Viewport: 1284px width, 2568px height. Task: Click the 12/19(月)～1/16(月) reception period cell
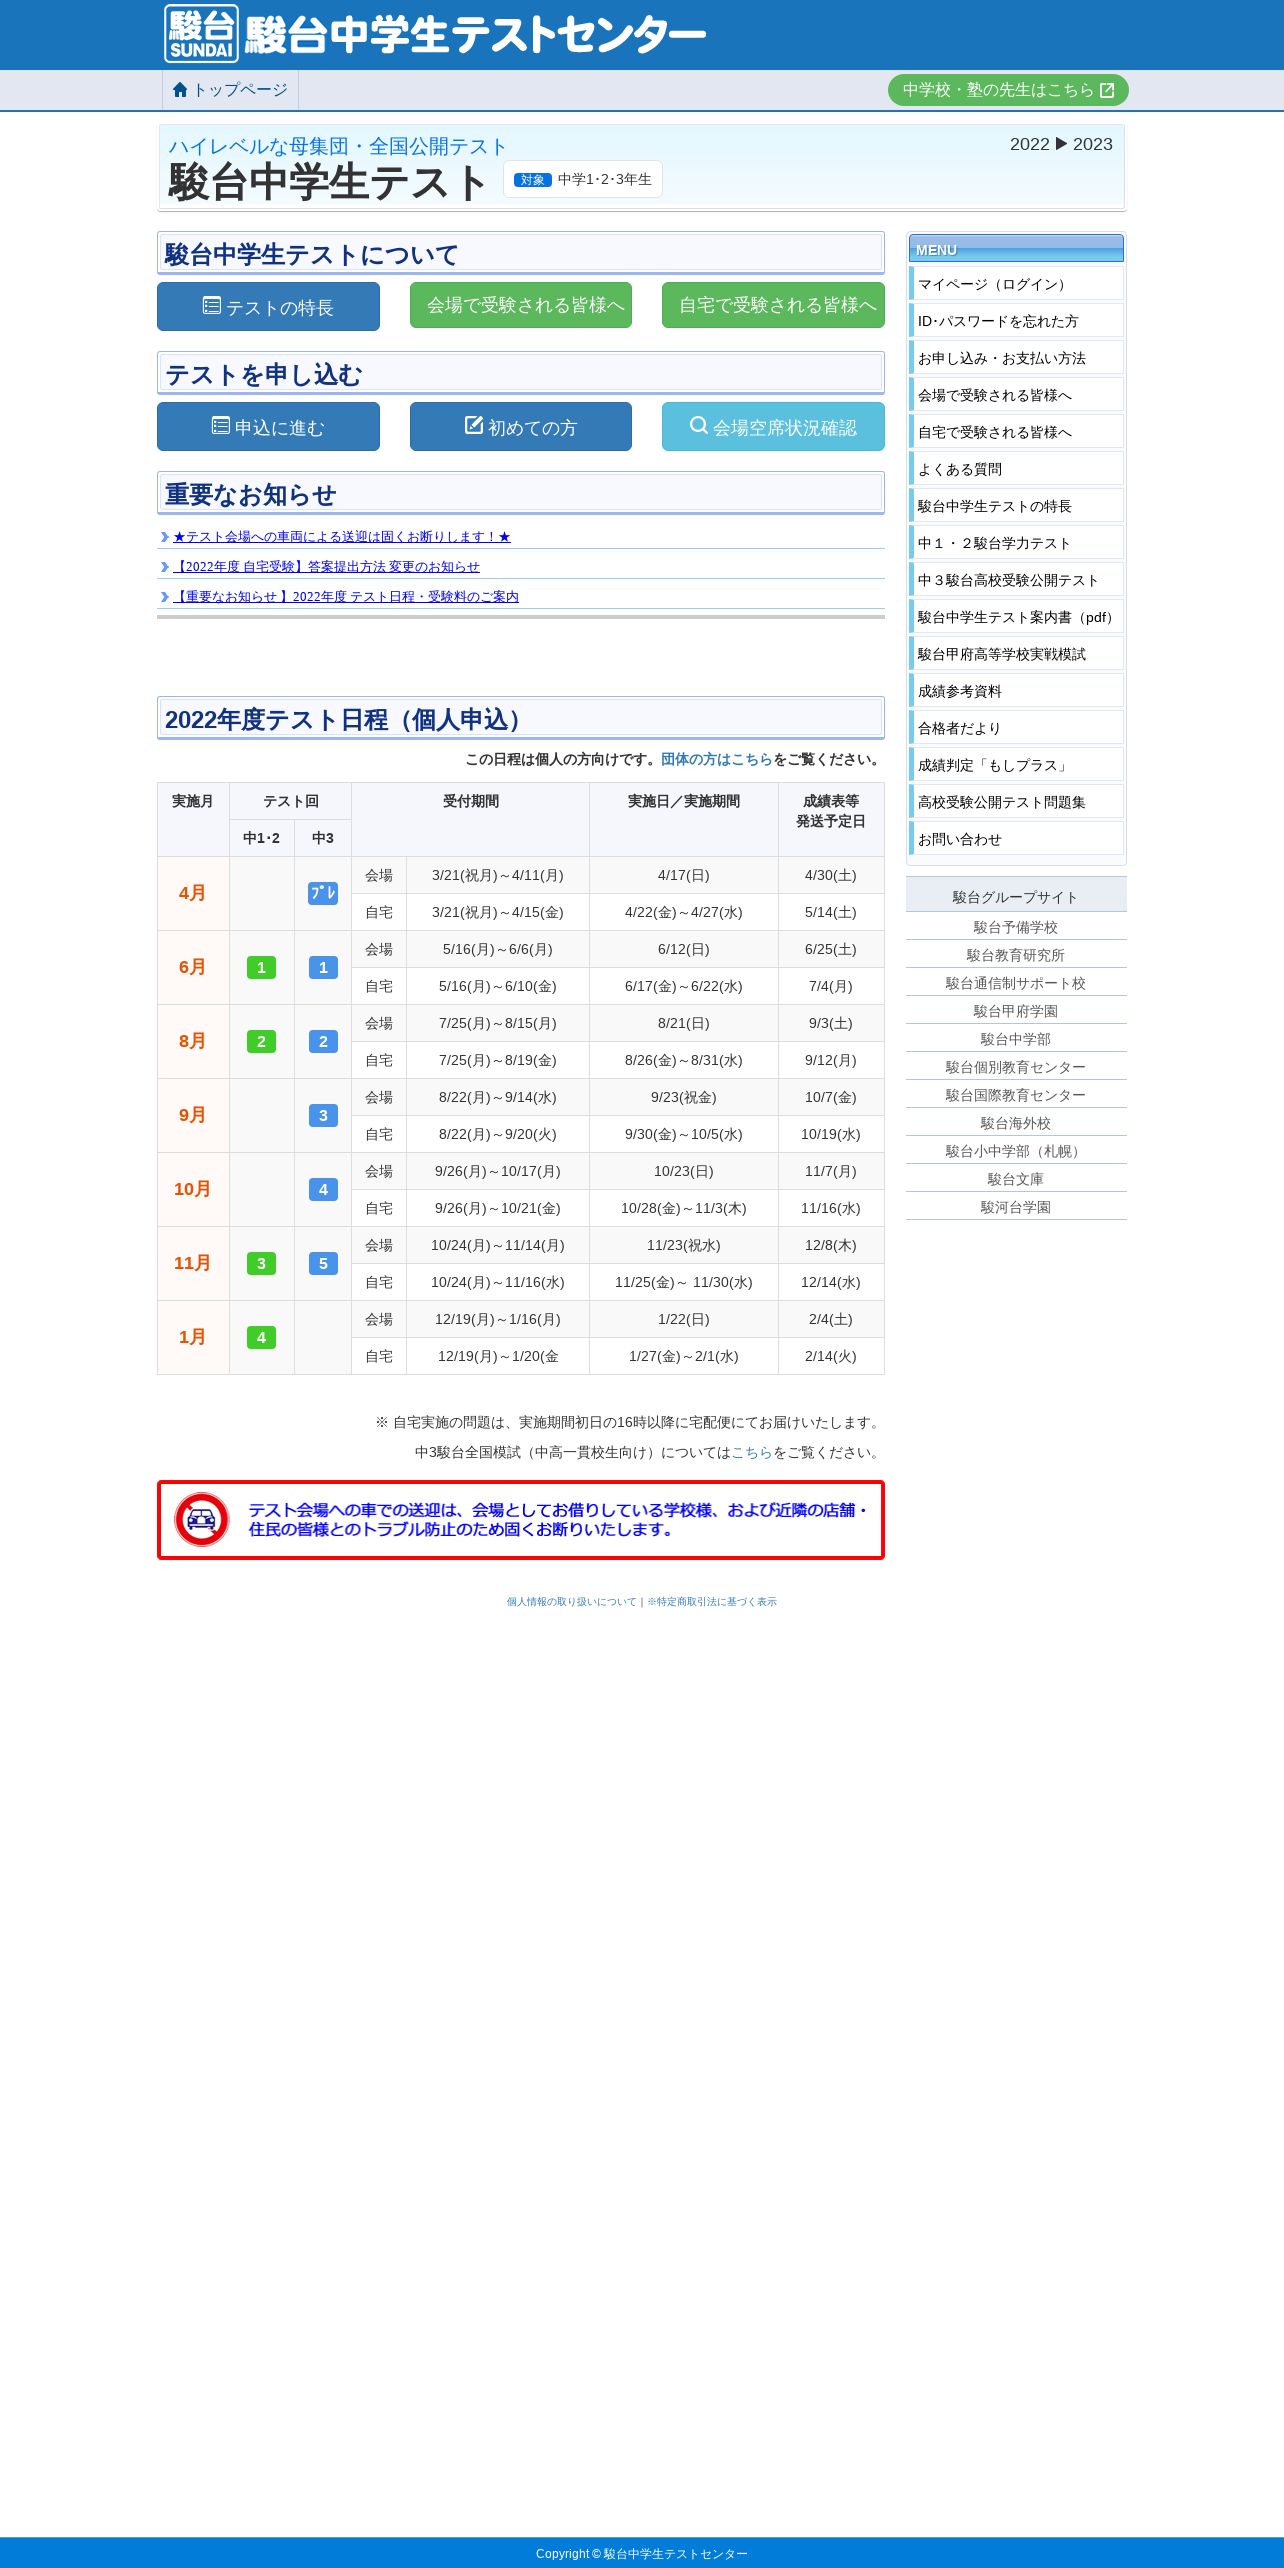coord(498,1319)
